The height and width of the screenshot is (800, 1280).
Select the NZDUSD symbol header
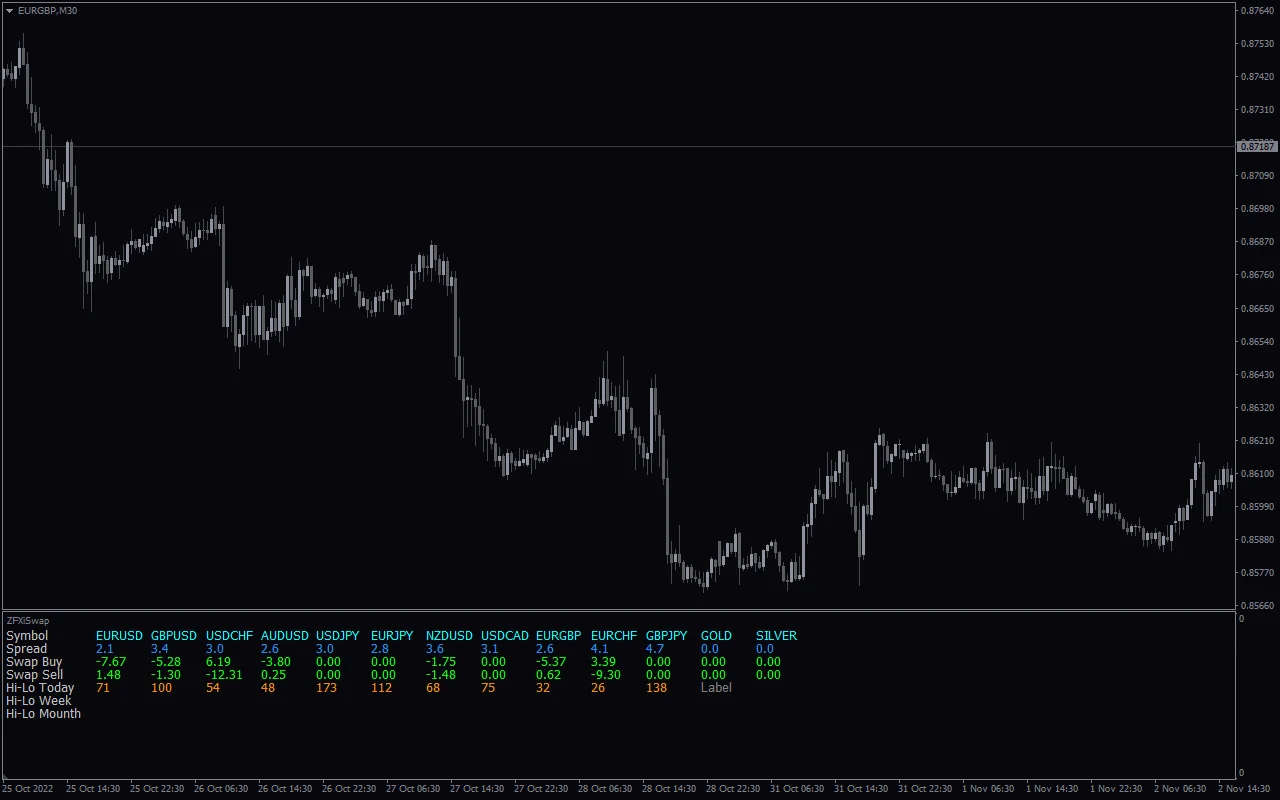[449, 636]
